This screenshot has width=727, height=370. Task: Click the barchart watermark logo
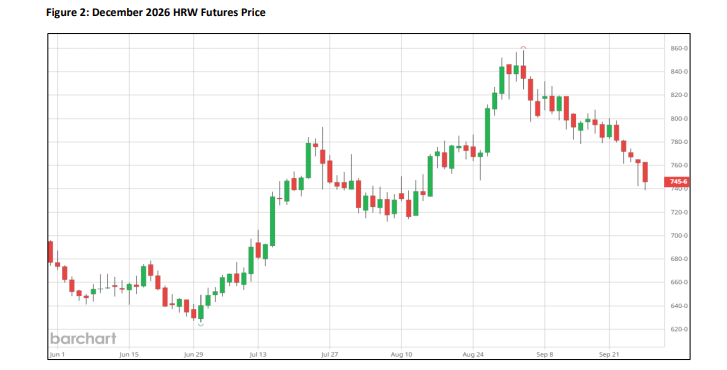(83, 338)
